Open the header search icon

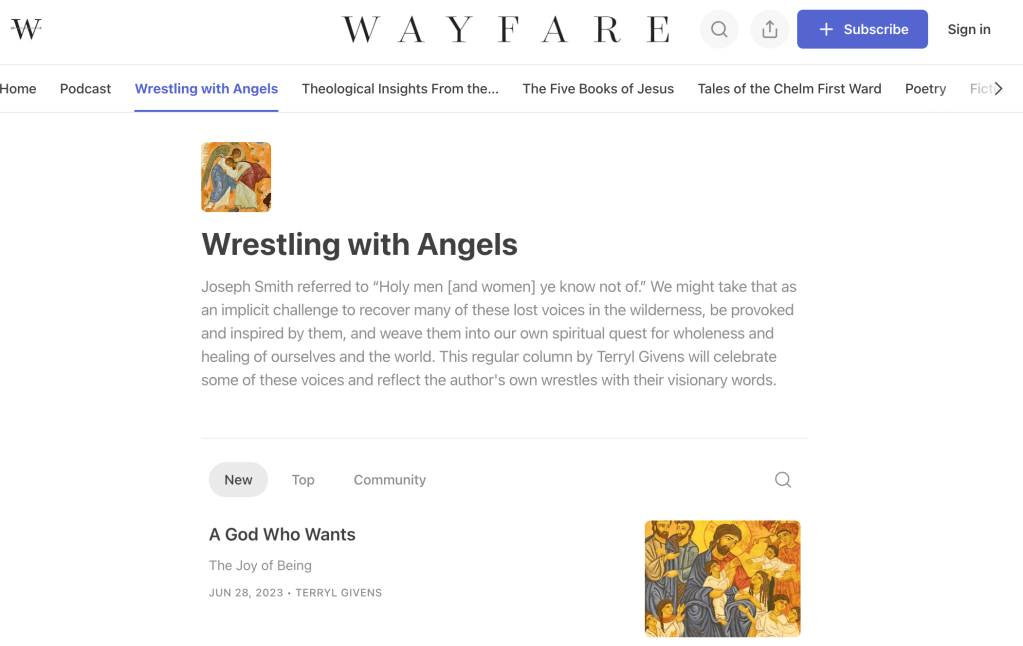(x=719, y=30)
